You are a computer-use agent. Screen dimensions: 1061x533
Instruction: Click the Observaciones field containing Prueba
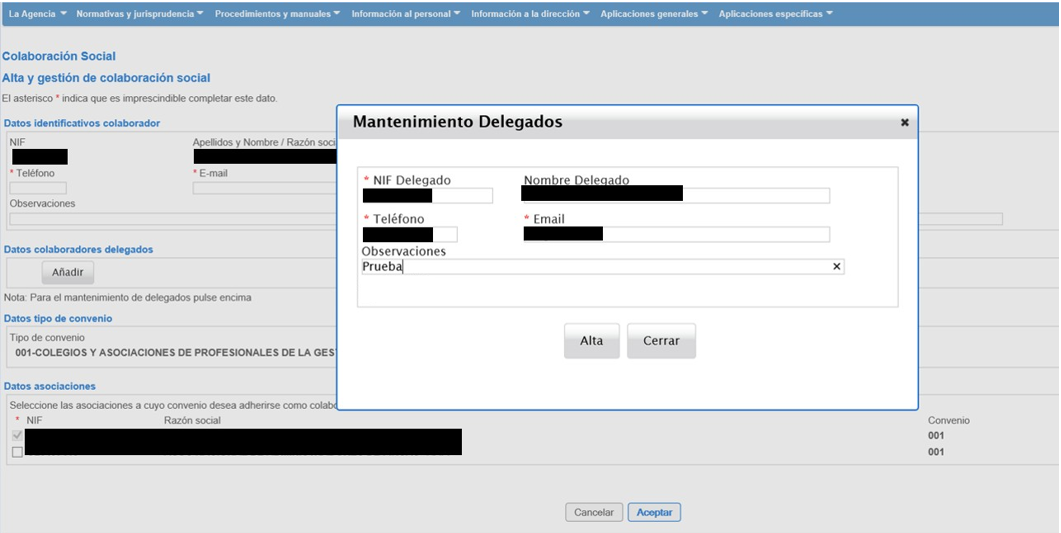pyautogui.click(x=600, y=267)
